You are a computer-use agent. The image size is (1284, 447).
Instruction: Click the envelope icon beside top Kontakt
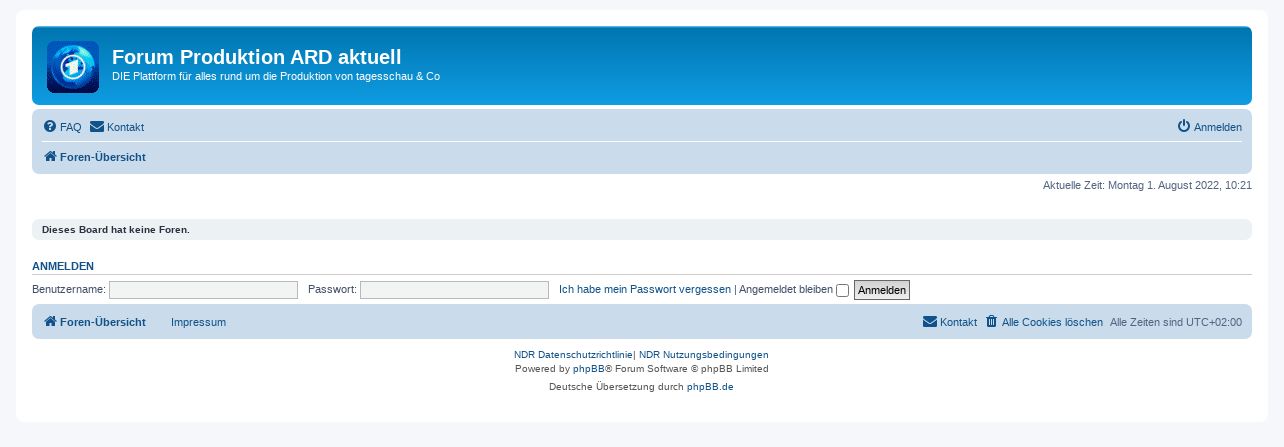click(x=97, y=127)
